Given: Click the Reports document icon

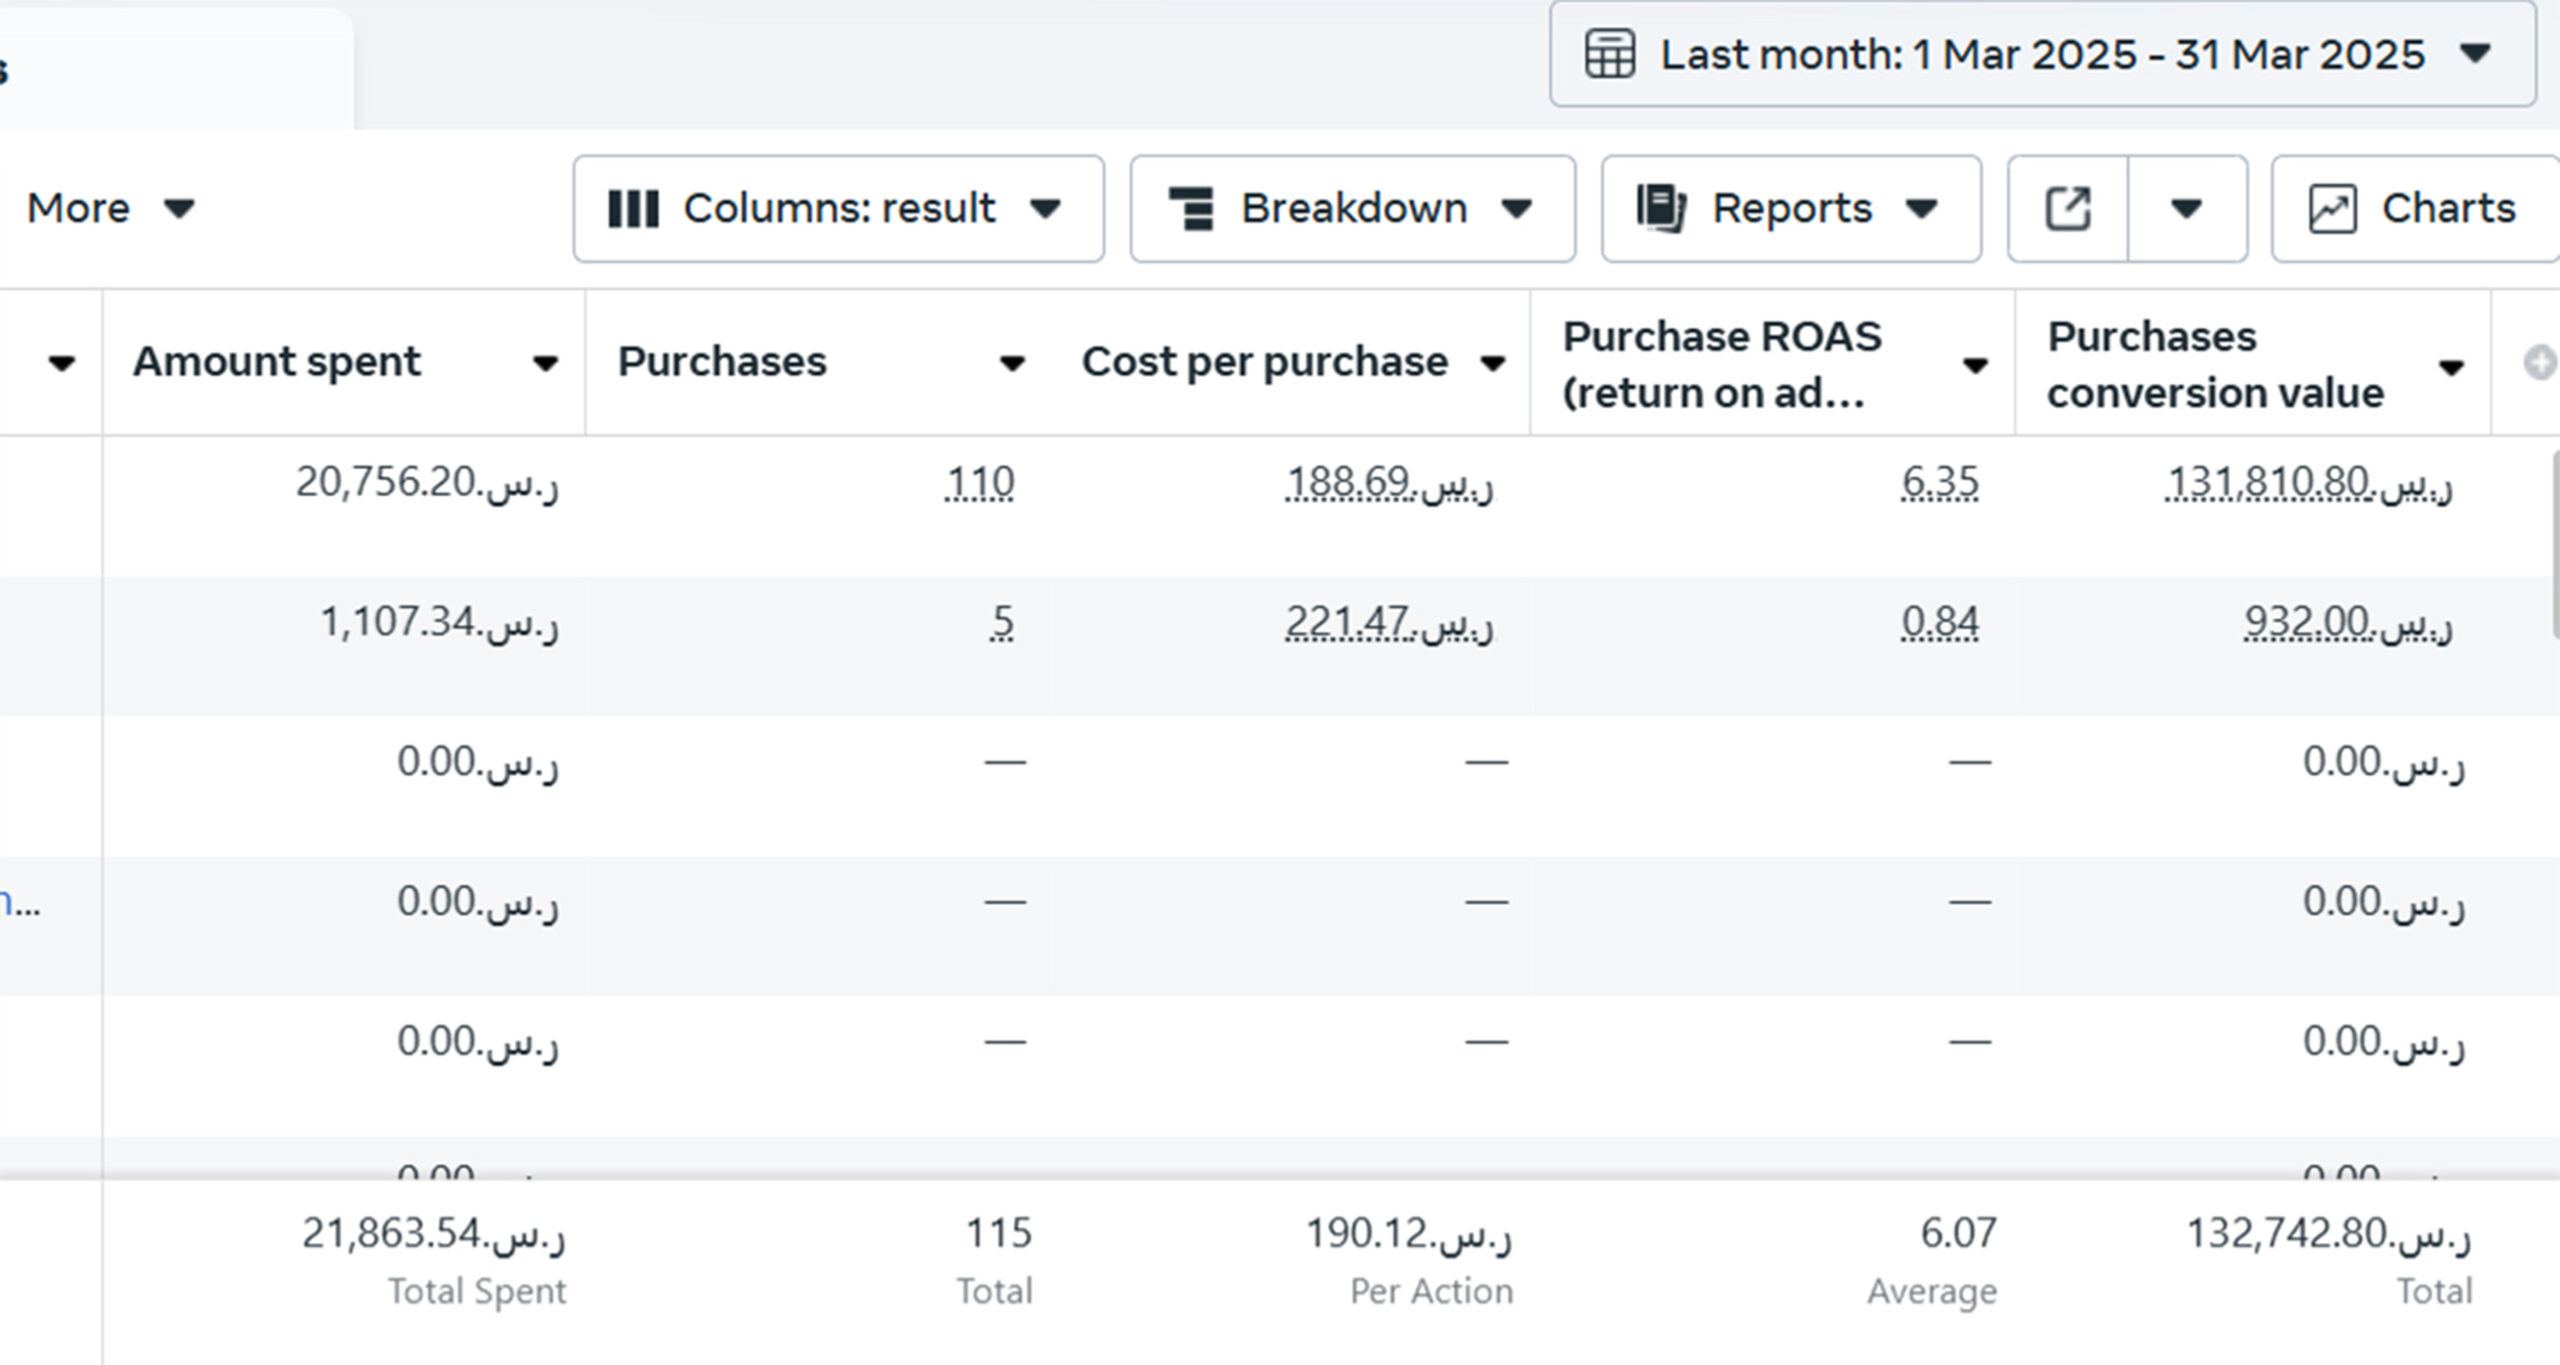Looking at the screenshot, I should [x=1660, y=209].
